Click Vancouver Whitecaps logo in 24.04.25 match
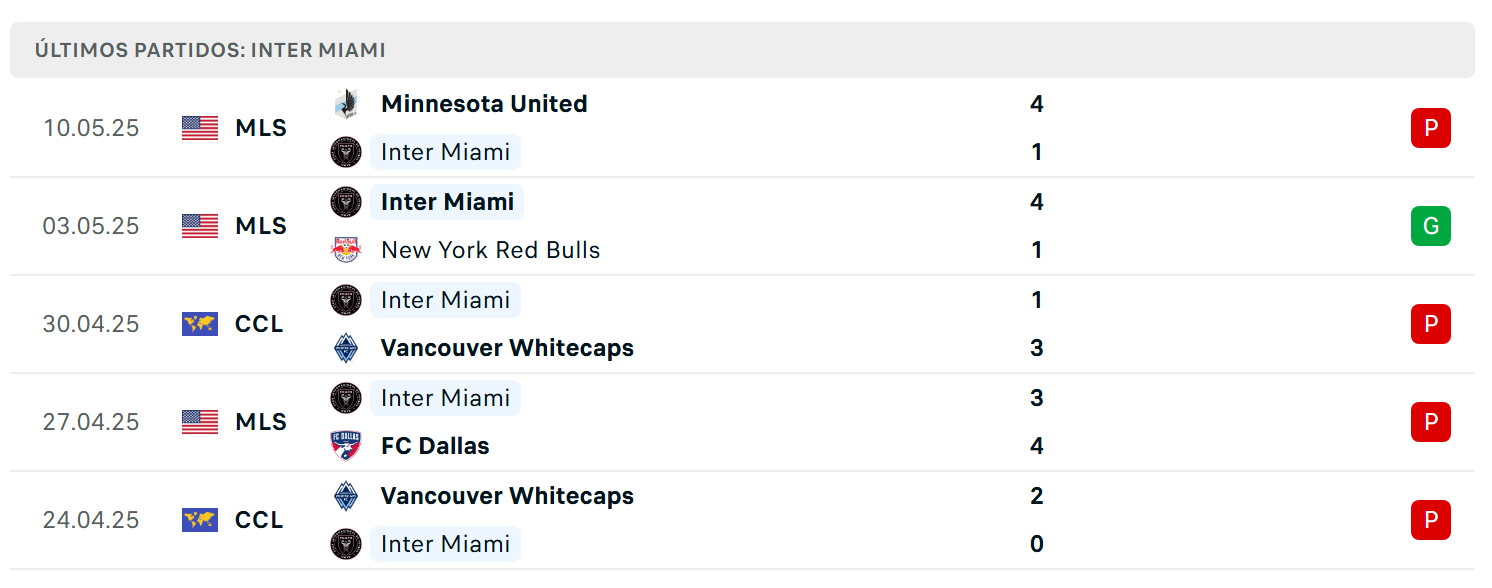 [x=345, y=496]
